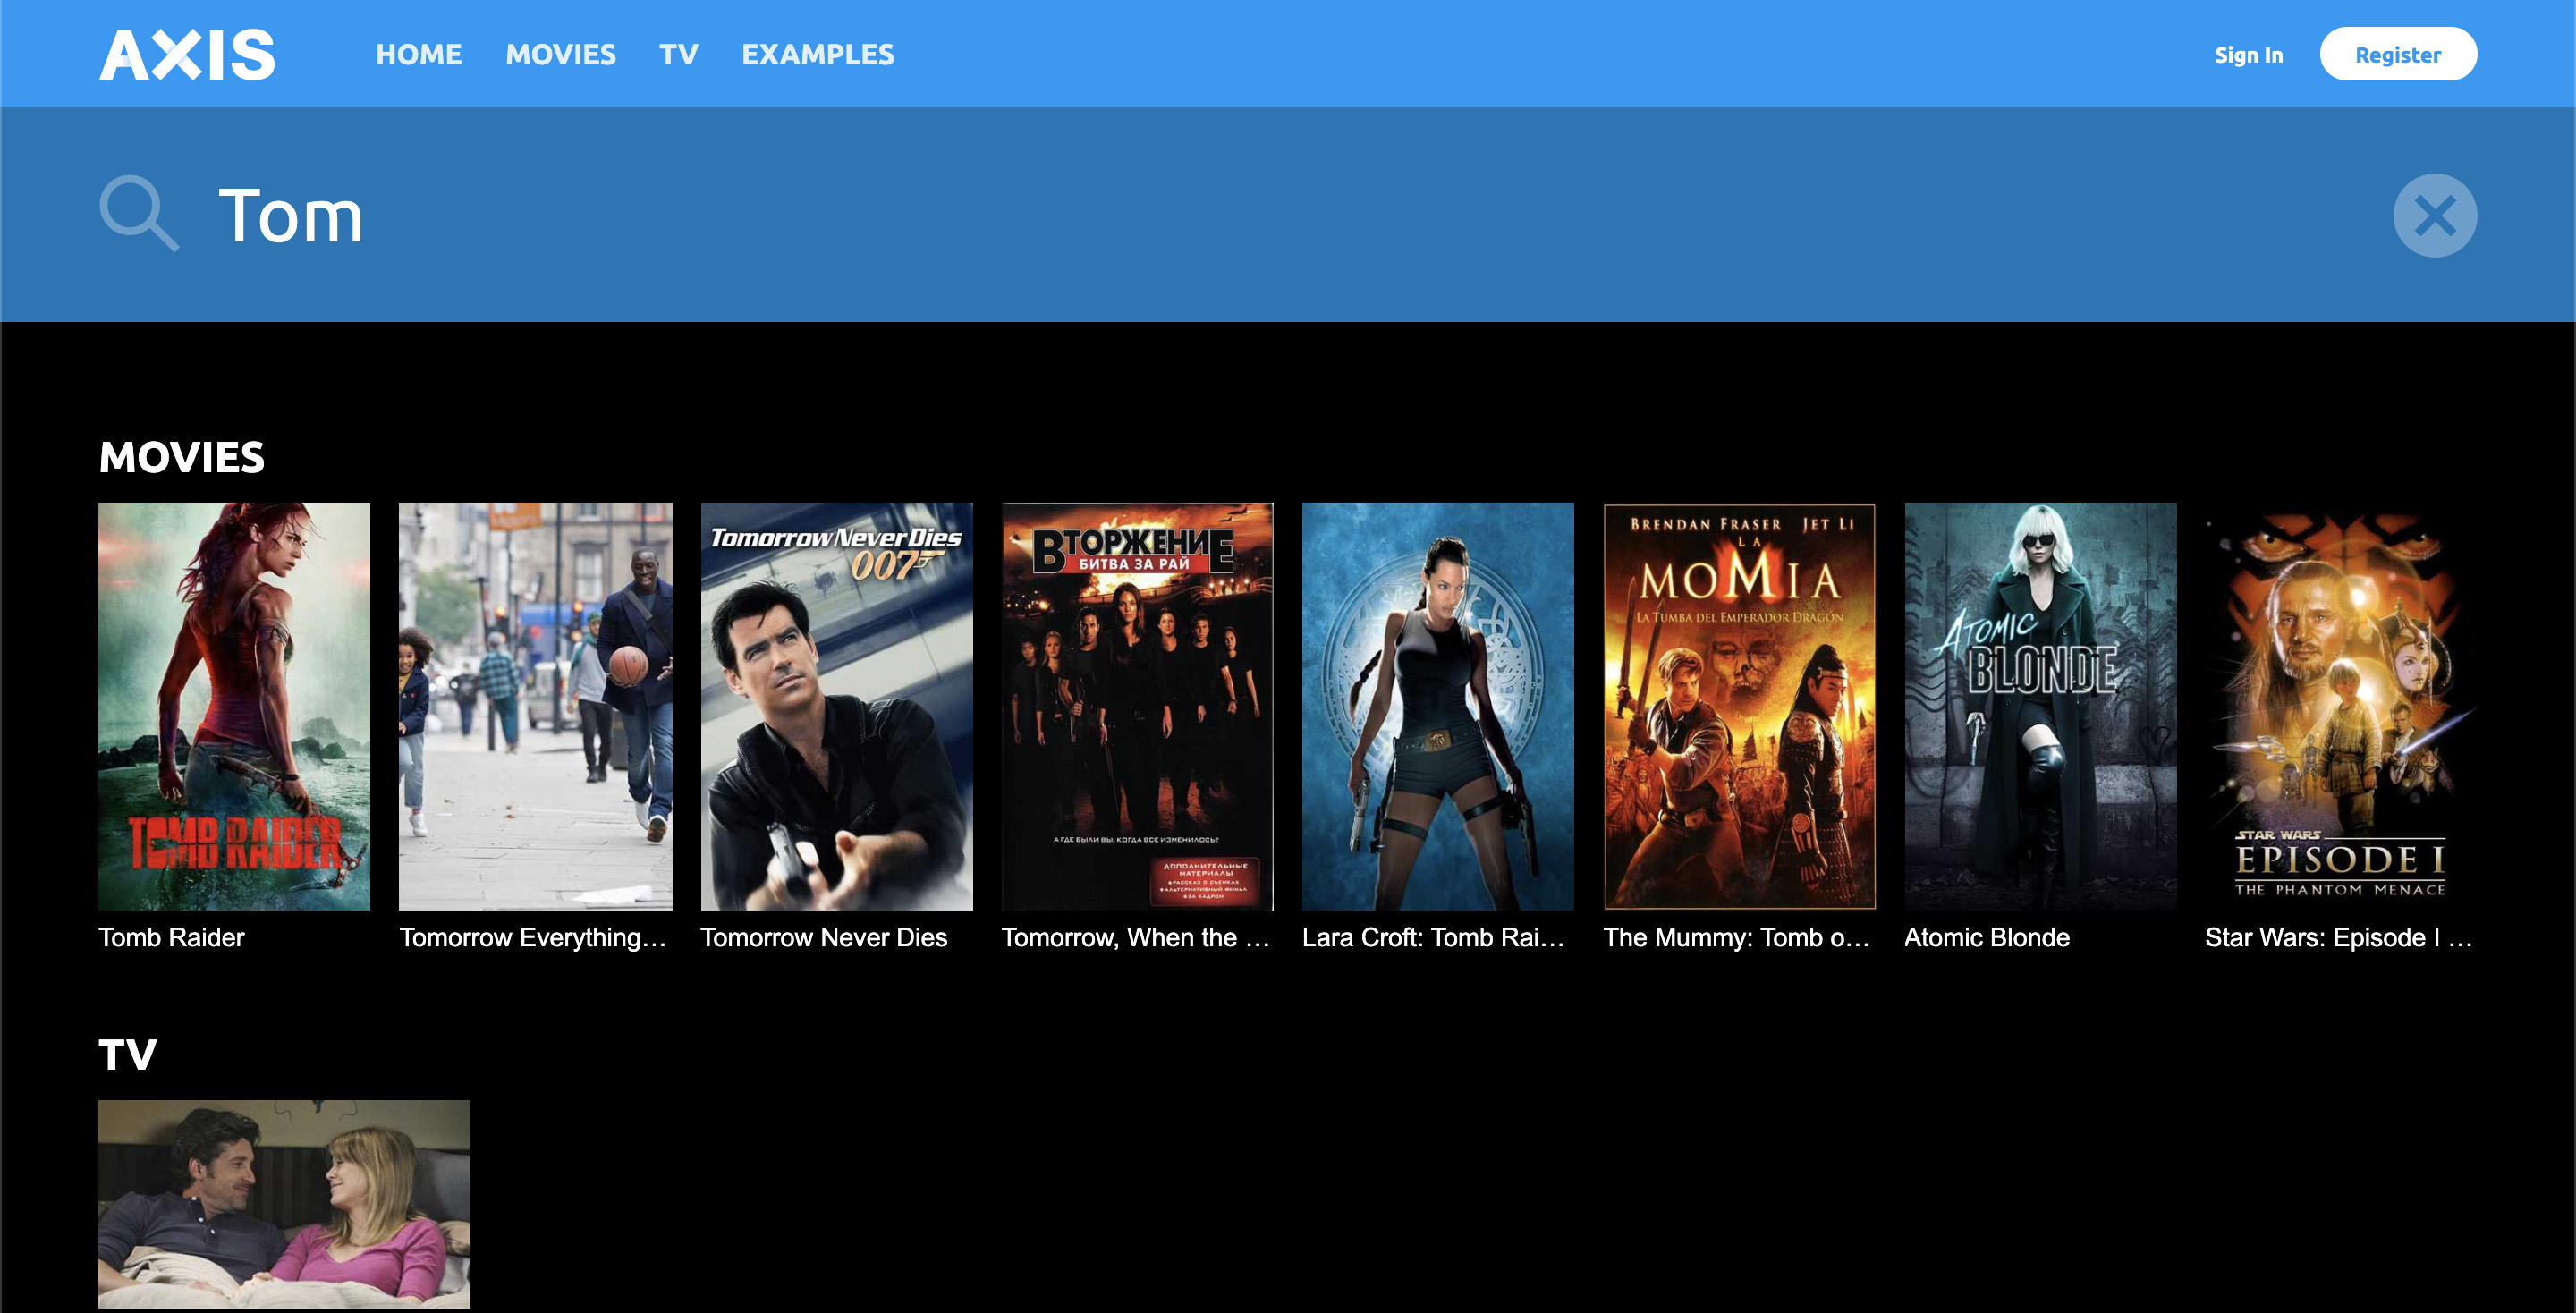
Task: Focus the search field containing Tom
Action: point(1290,216)
